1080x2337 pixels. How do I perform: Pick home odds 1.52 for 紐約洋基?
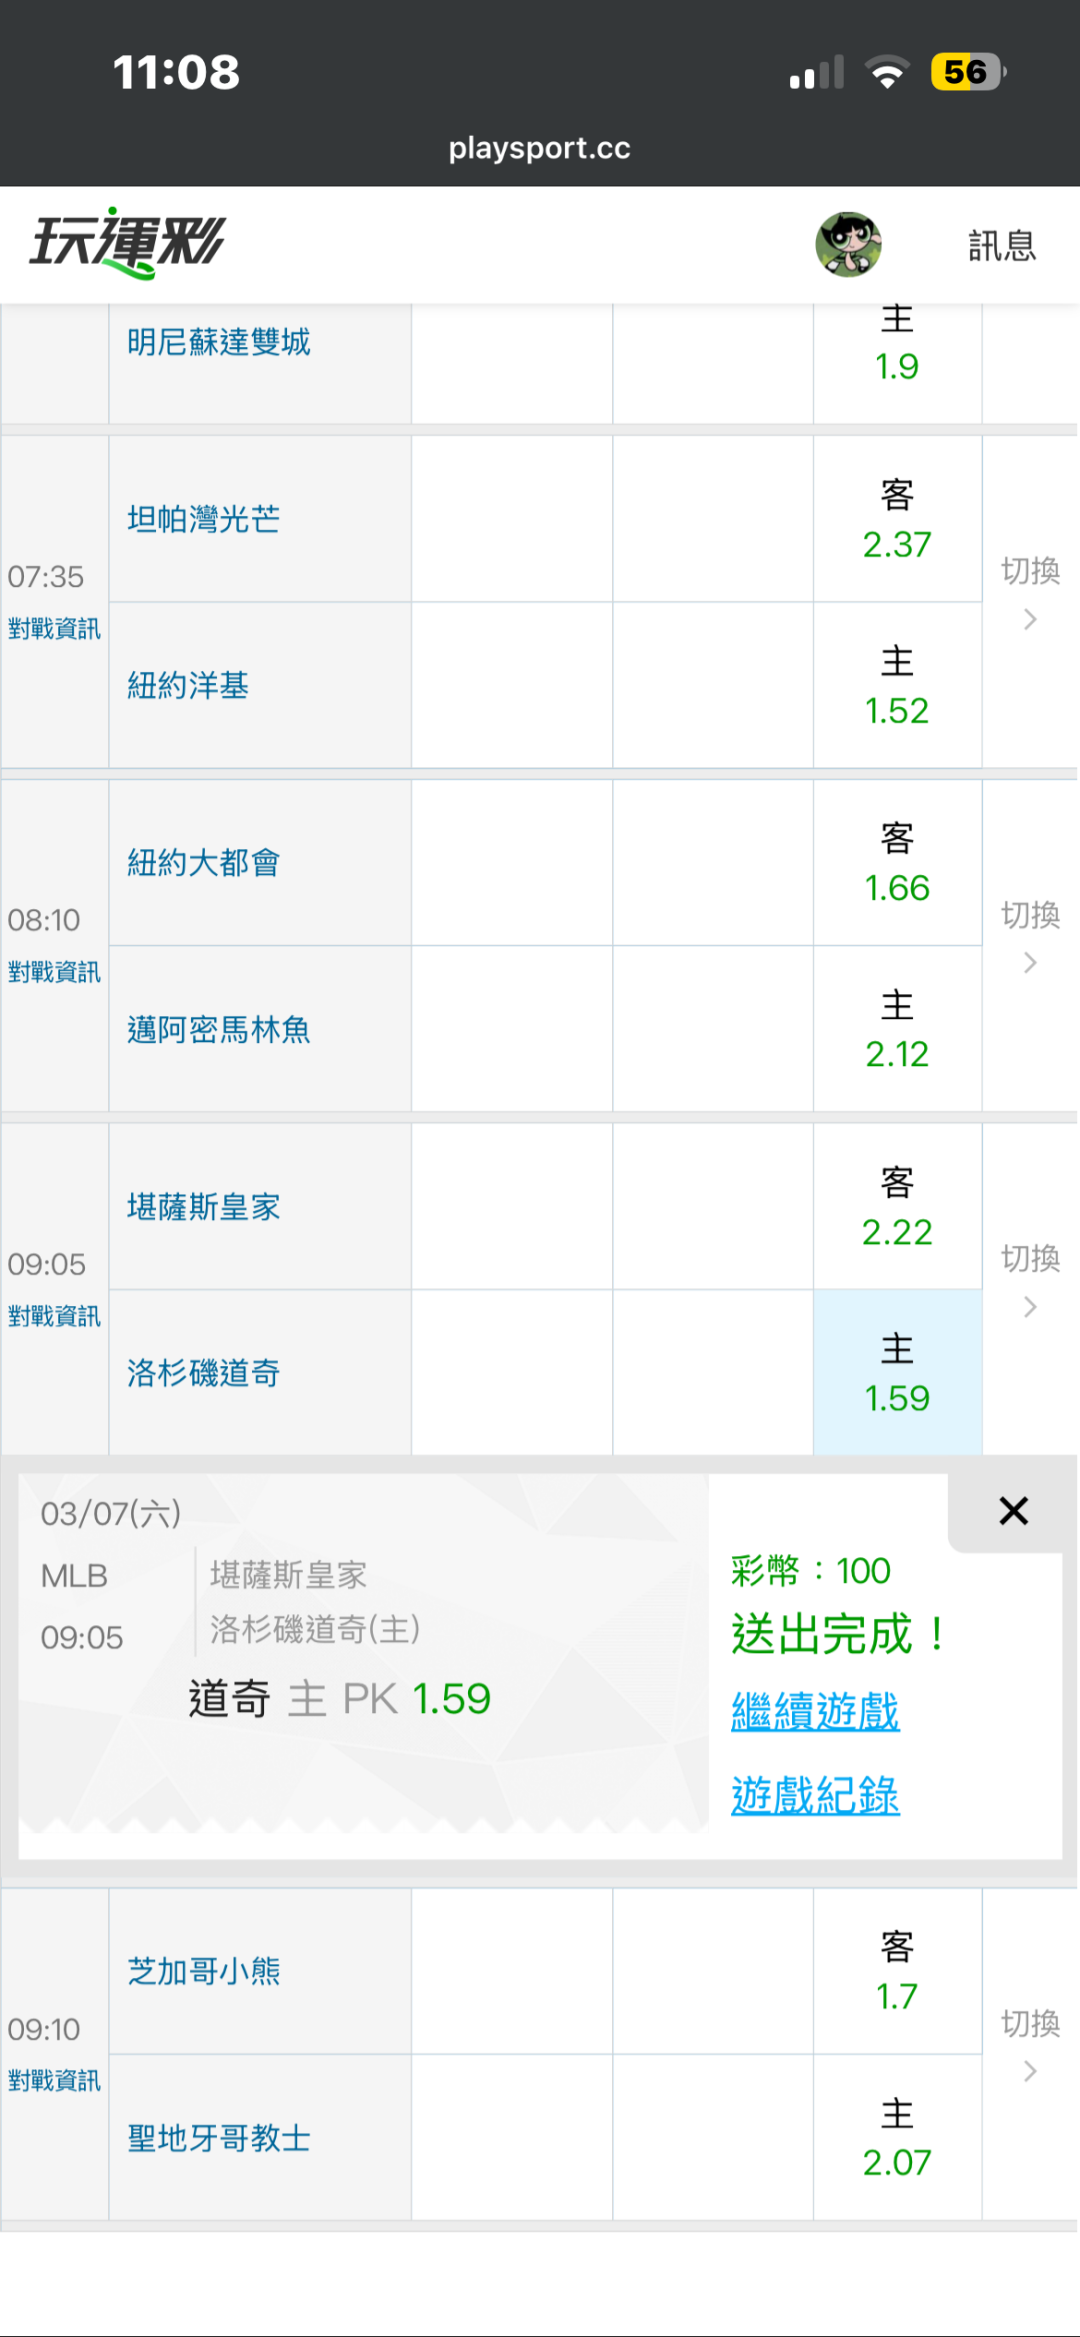(x=897, y=686)
